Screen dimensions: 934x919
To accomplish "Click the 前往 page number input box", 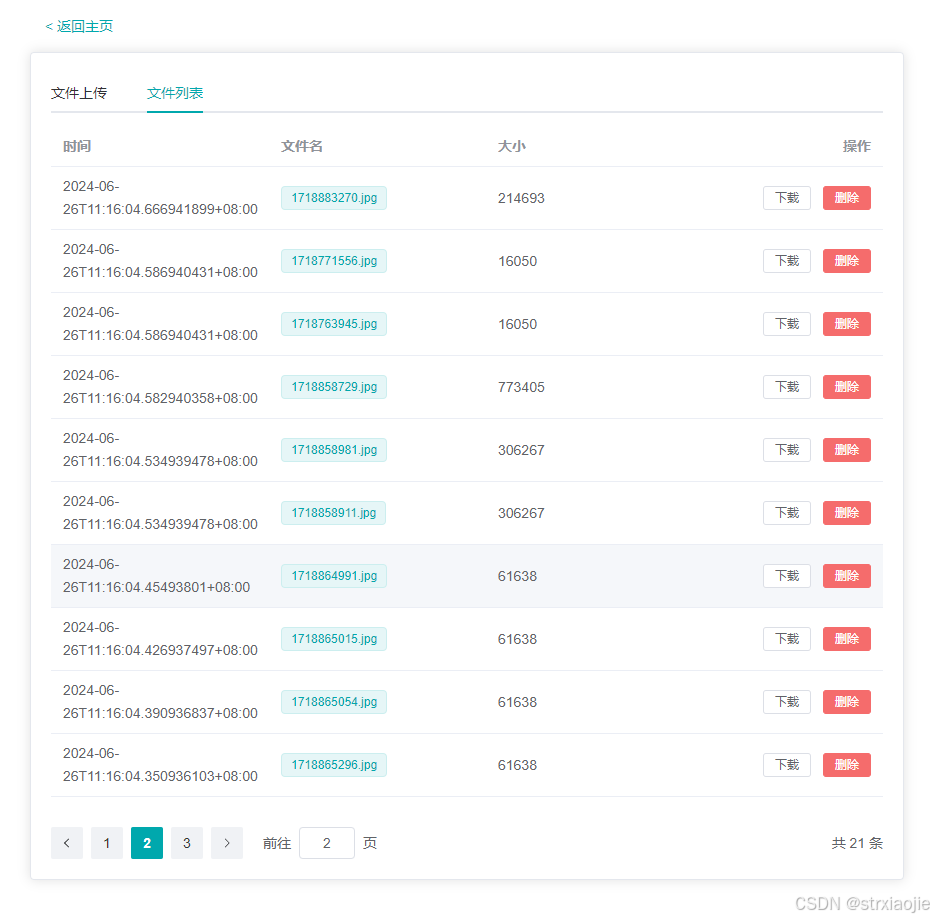I will 327,843.
